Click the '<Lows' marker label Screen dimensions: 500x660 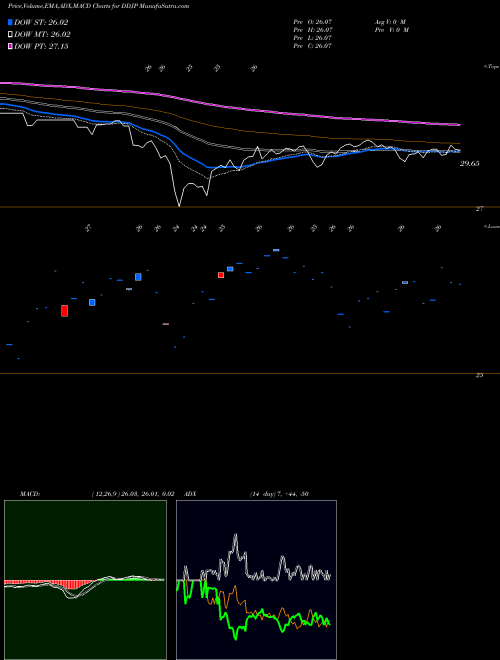click(492, 226)
